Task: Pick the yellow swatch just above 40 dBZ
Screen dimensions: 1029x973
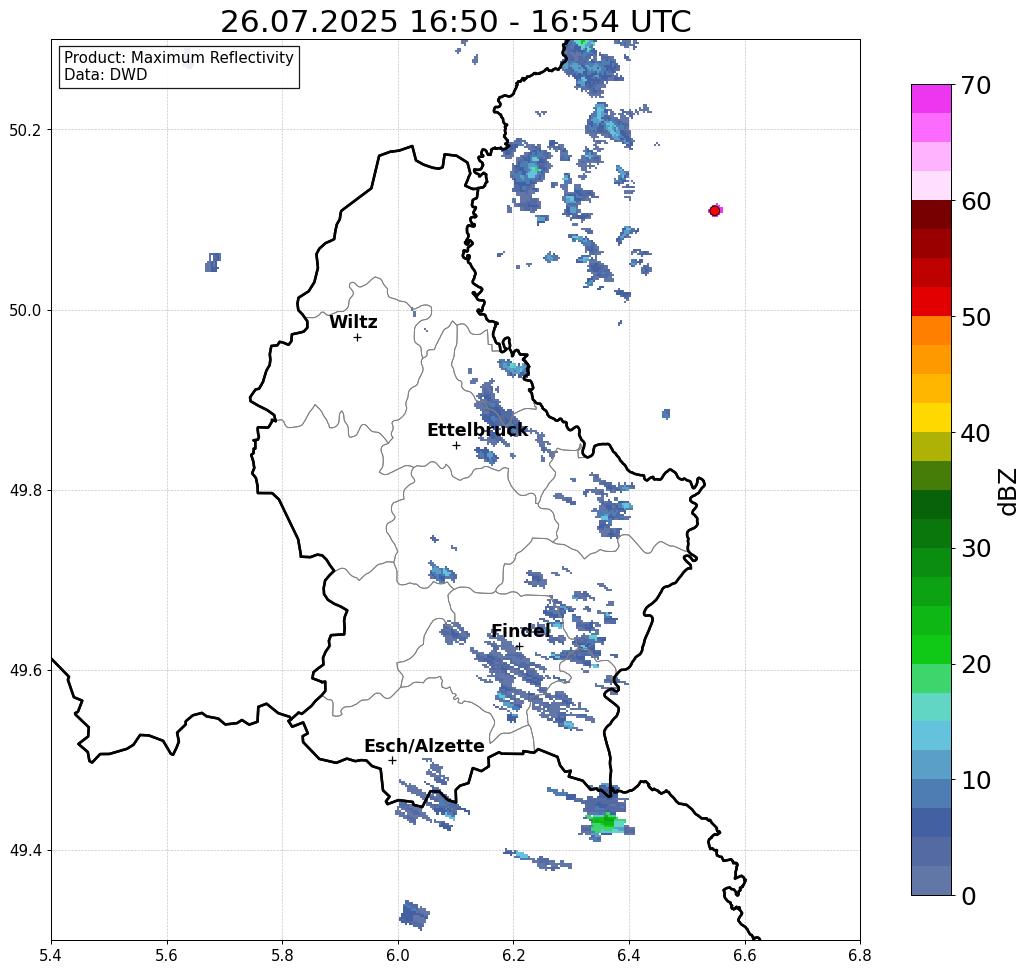Action: point(931,417)
